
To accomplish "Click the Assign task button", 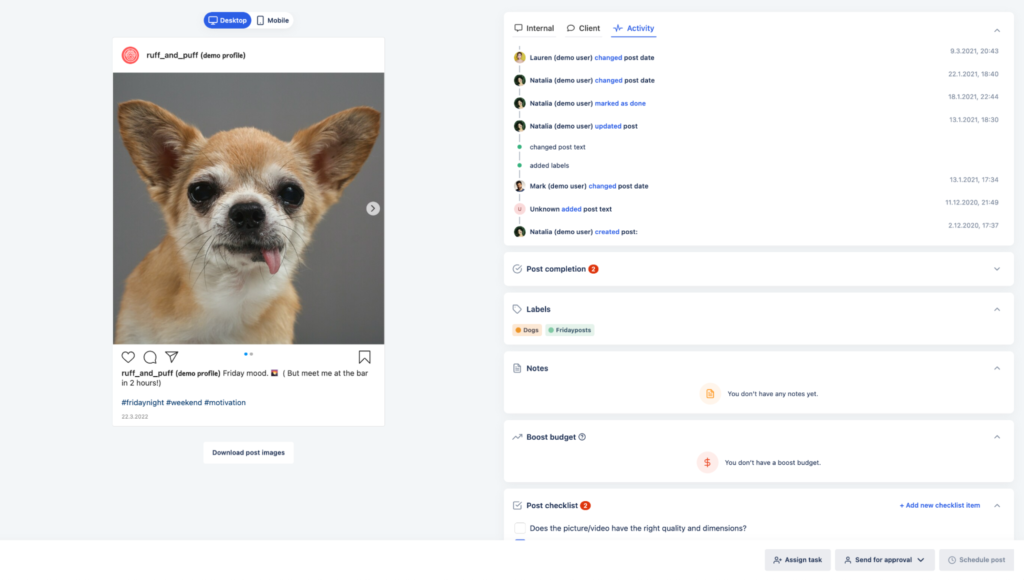I will pyautogui.click(x=797, y=560).
